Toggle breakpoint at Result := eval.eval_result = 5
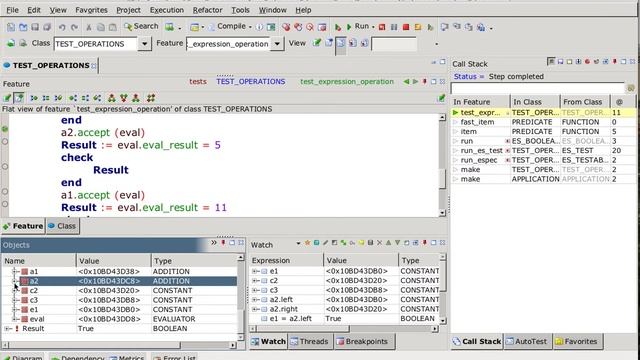Image resolution: width=640 pixels, height=360 pixels. tap(5, 142)
